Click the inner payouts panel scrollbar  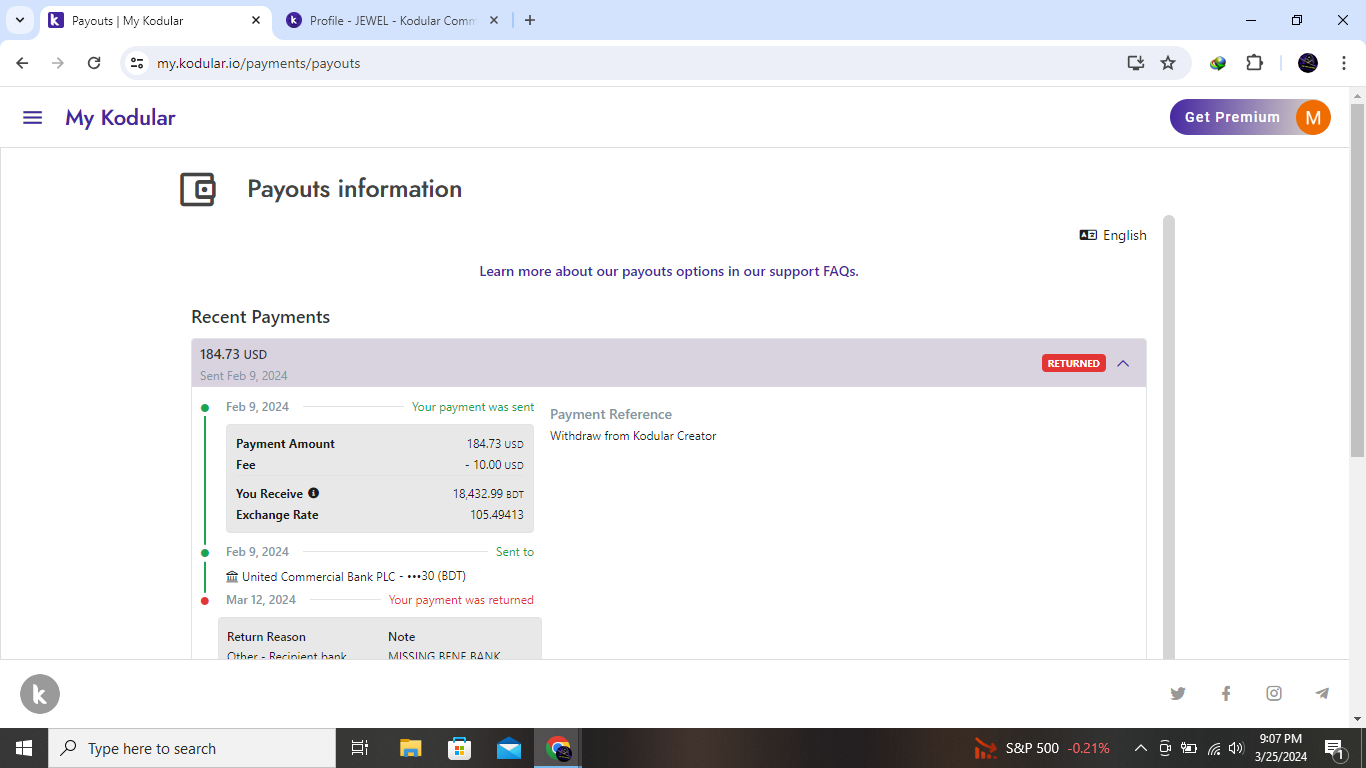pyautogui.click(x=1169, y=436)
